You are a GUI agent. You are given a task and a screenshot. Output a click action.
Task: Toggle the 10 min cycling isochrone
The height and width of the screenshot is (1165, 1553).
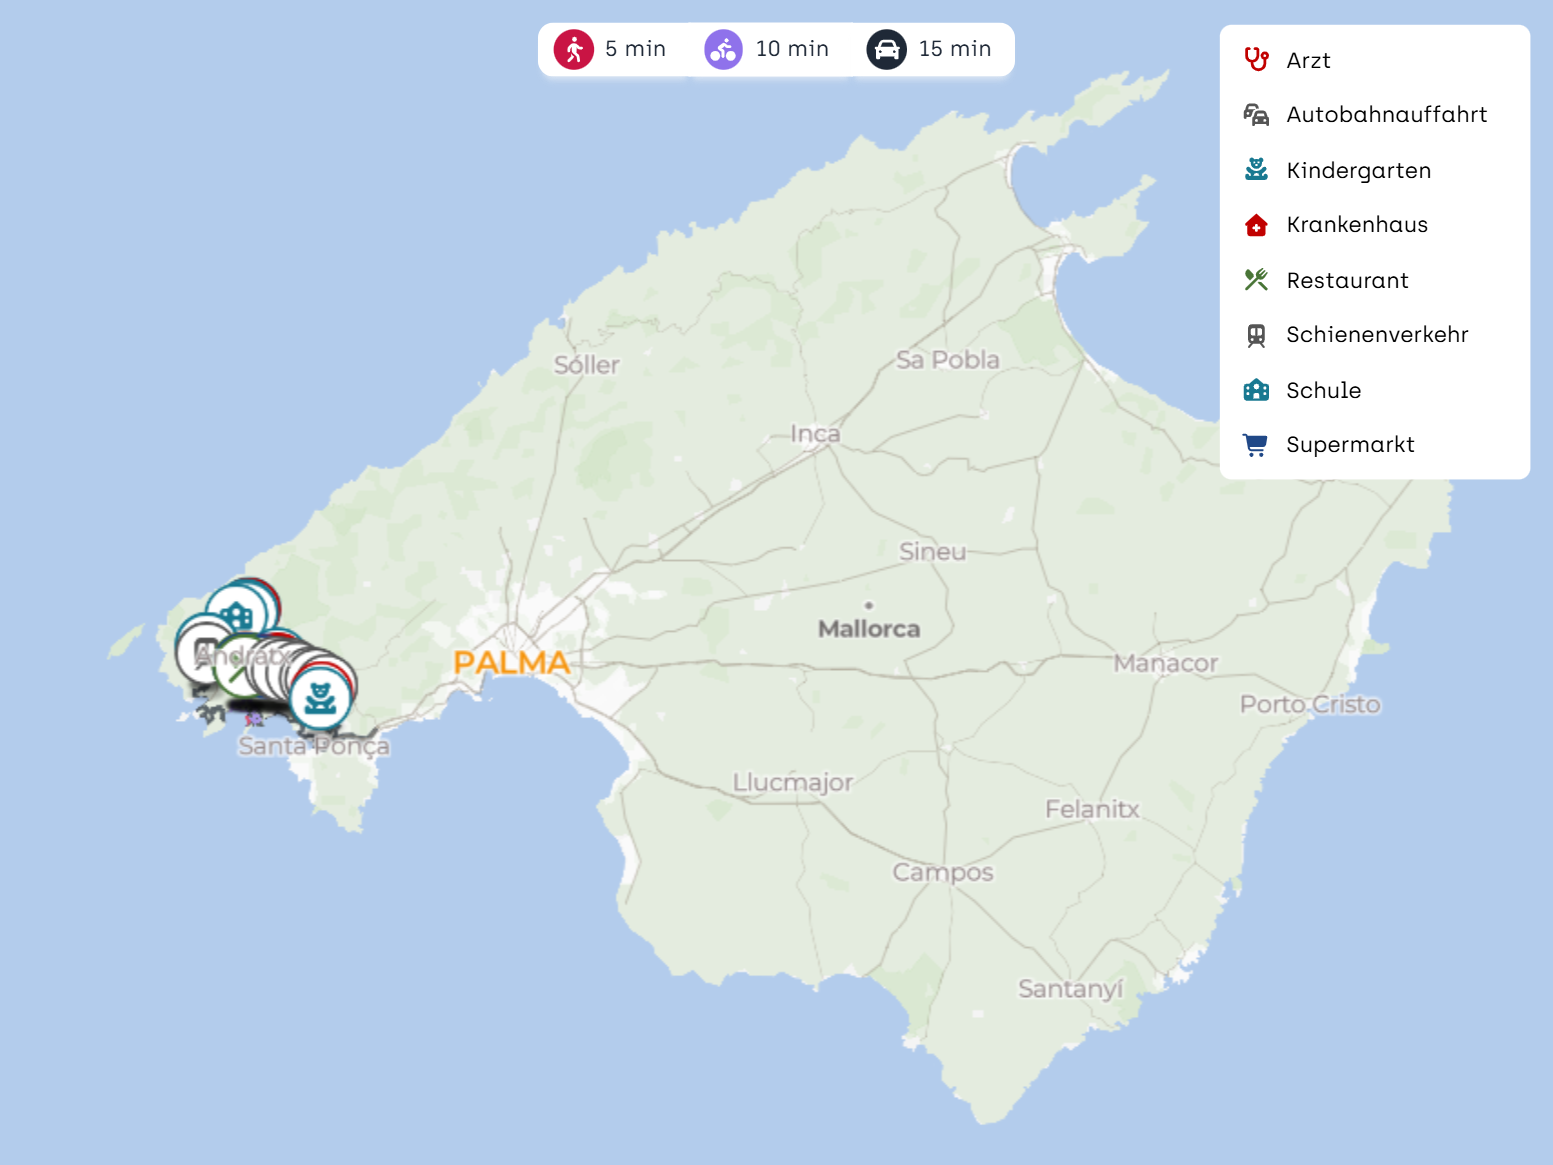click(767, 49)
